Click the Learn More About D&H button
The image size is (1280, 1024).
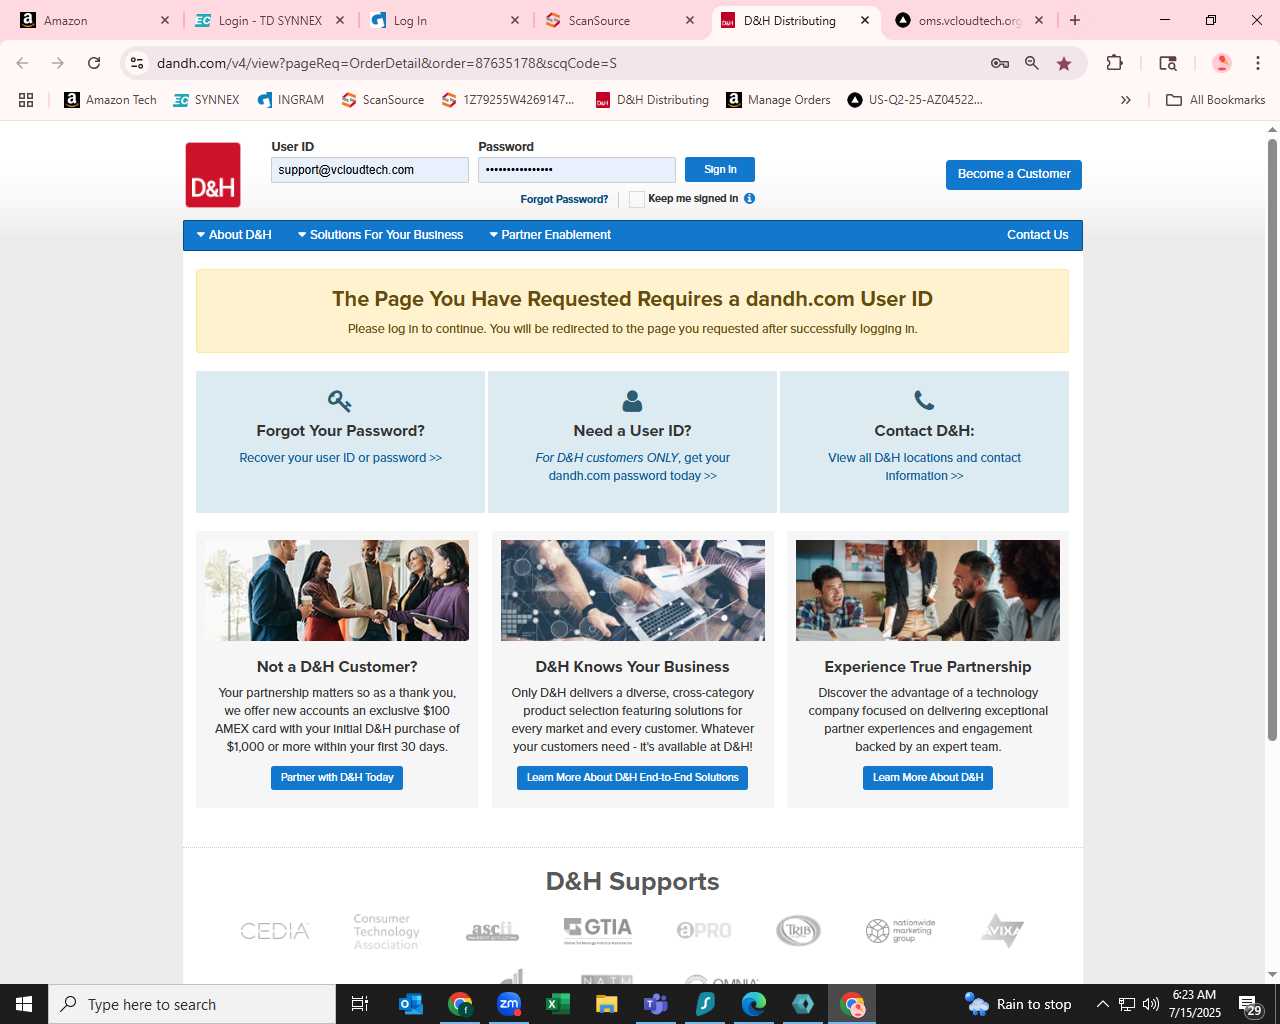coord(928,778)
